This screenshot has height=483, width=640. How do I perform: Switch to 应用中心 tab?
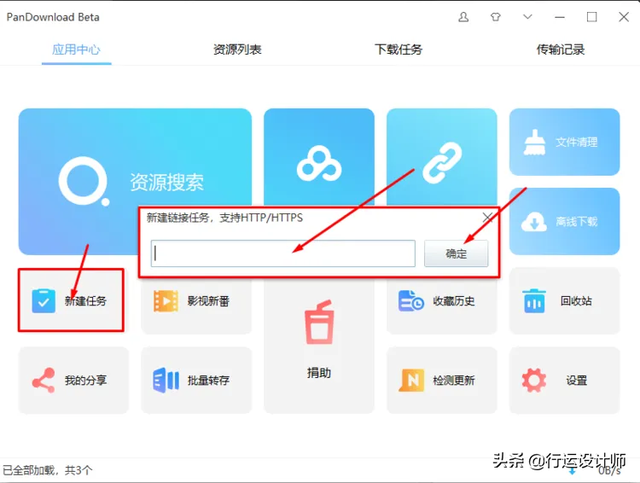click(76, 50)
